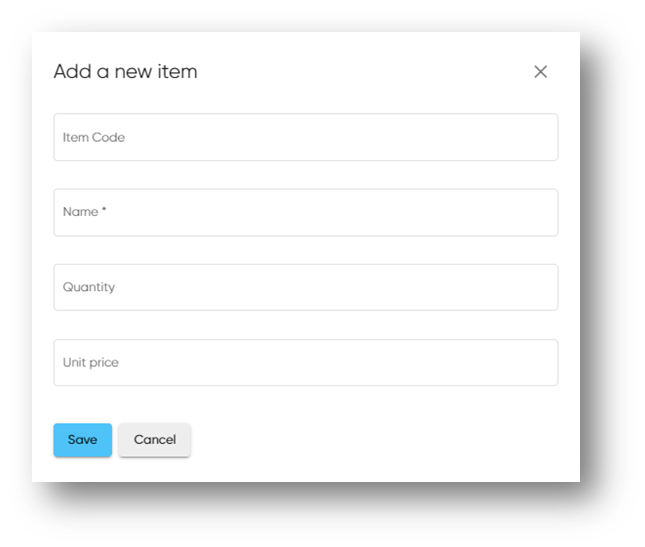
Task: Click the X icon beside the title
Action: 541,72
